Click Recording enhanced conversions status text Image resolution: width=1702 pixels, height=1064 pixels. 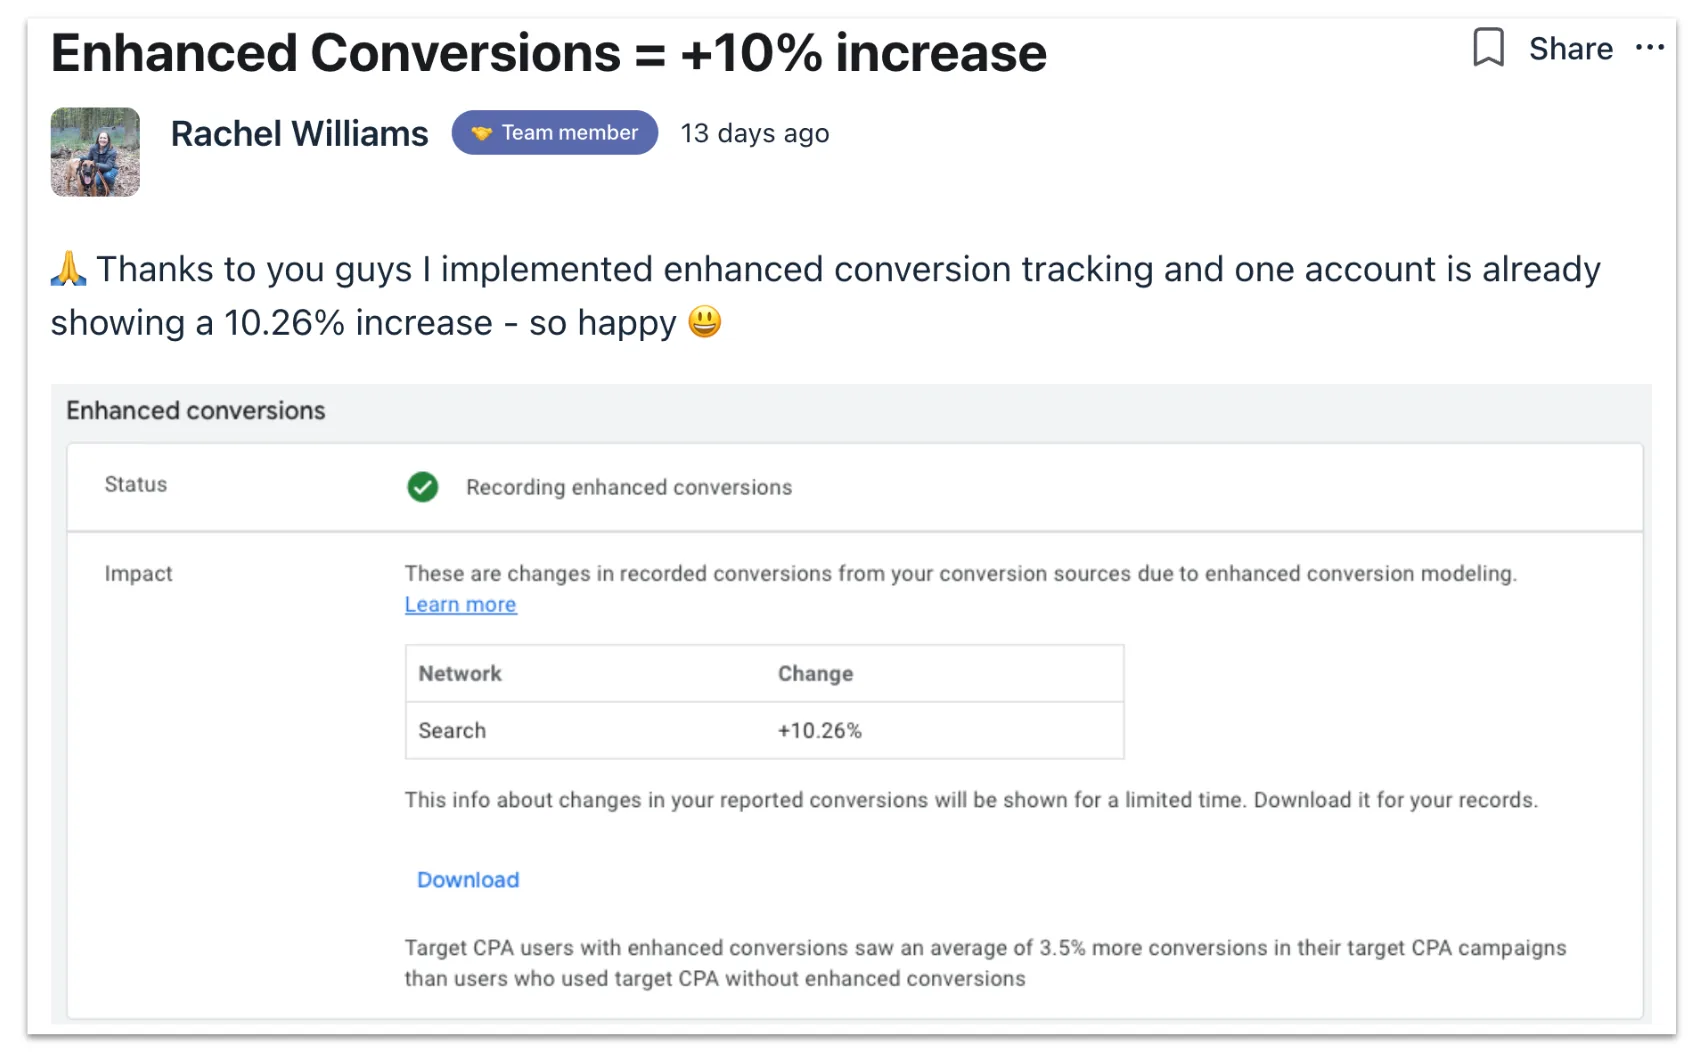[x=629, y=487]
